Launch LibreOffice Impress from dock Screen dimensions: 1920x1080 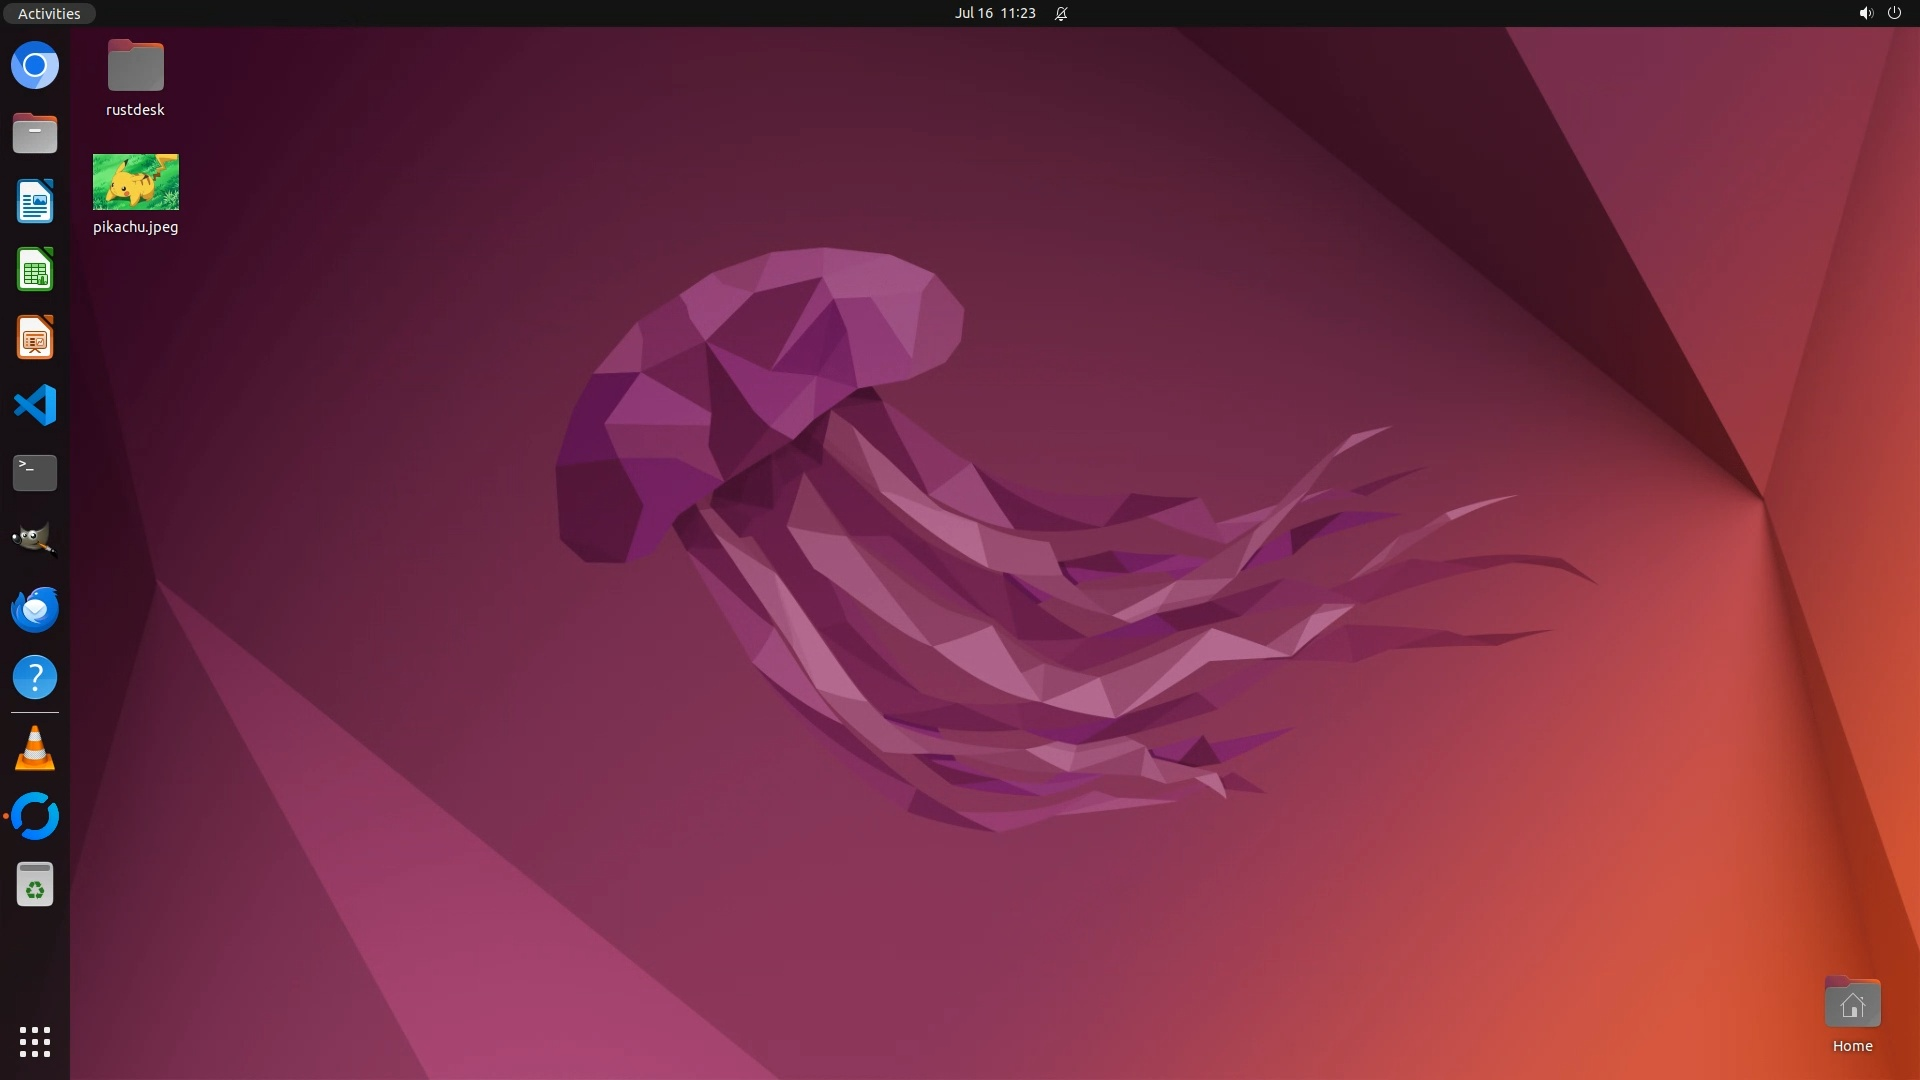click(35, 338)
